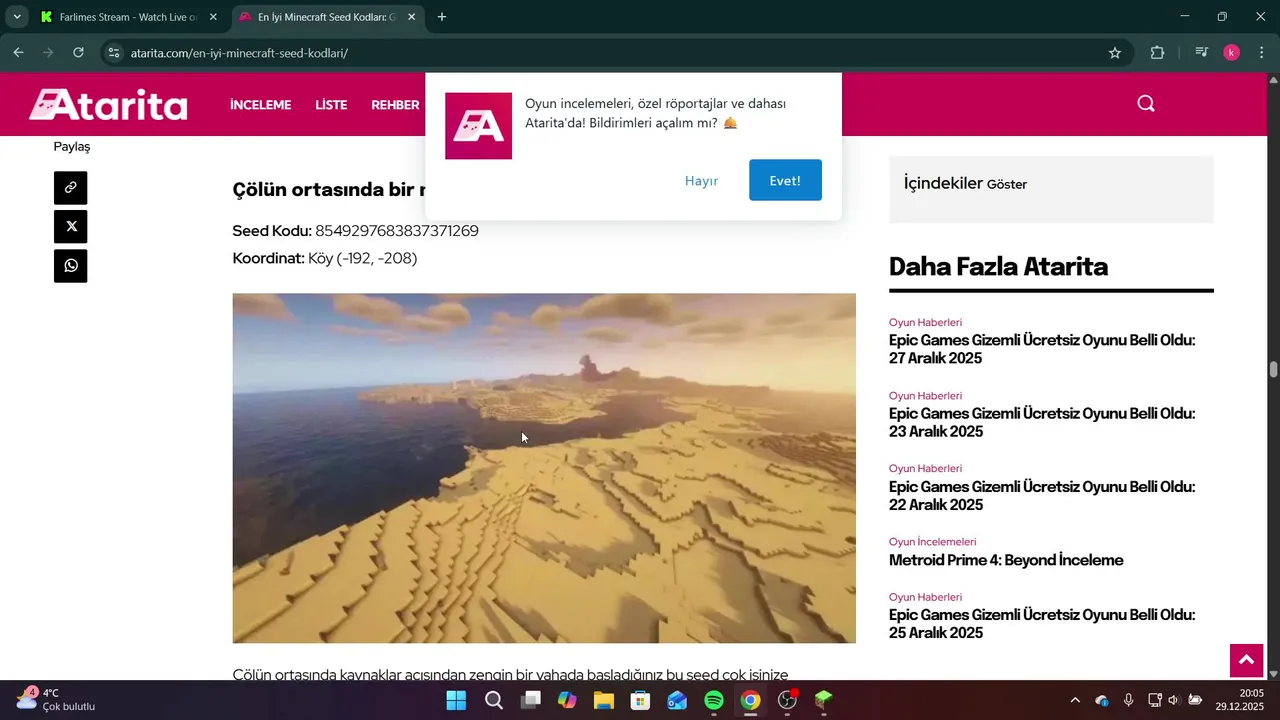Close the Minecraft Seed Kodları tab
The image size is (1280, 720).
(x=411, y=17)
